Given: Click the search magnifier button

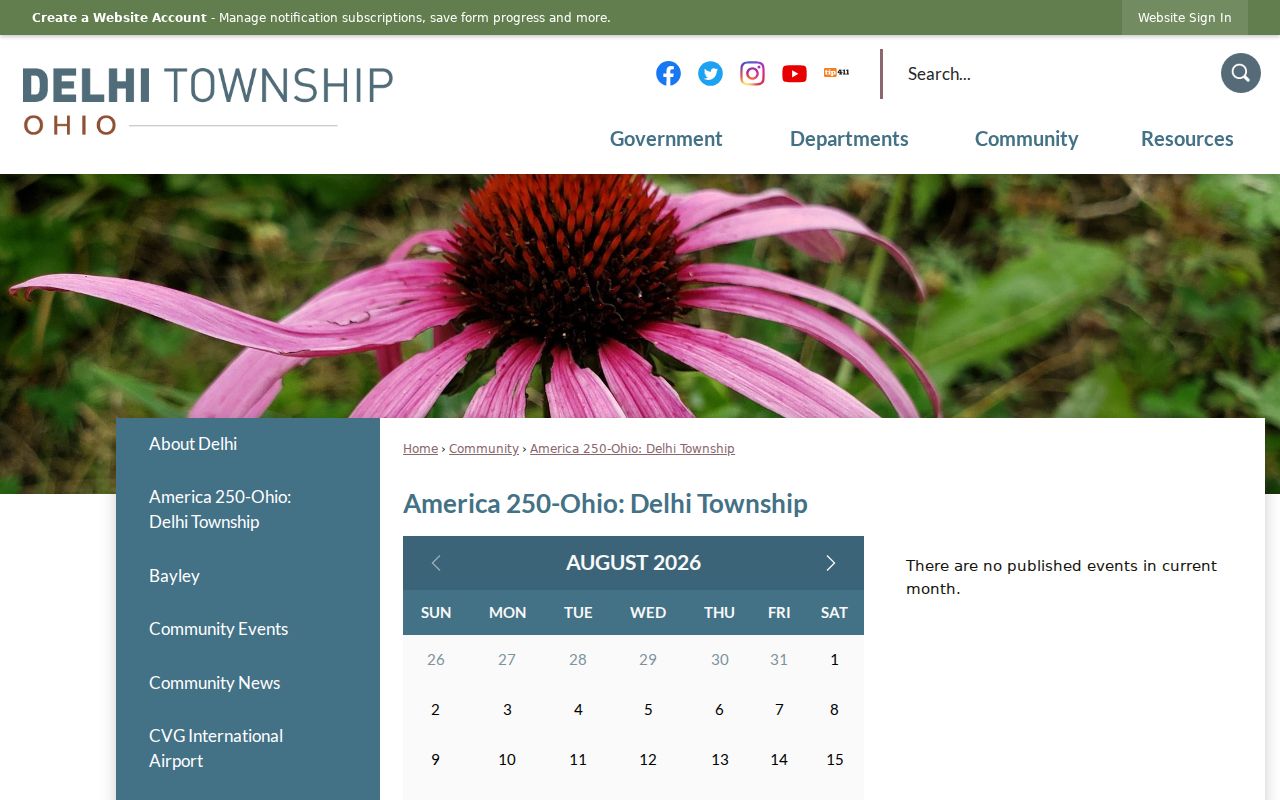Looking at the screenshot, I should (1240, 73).
